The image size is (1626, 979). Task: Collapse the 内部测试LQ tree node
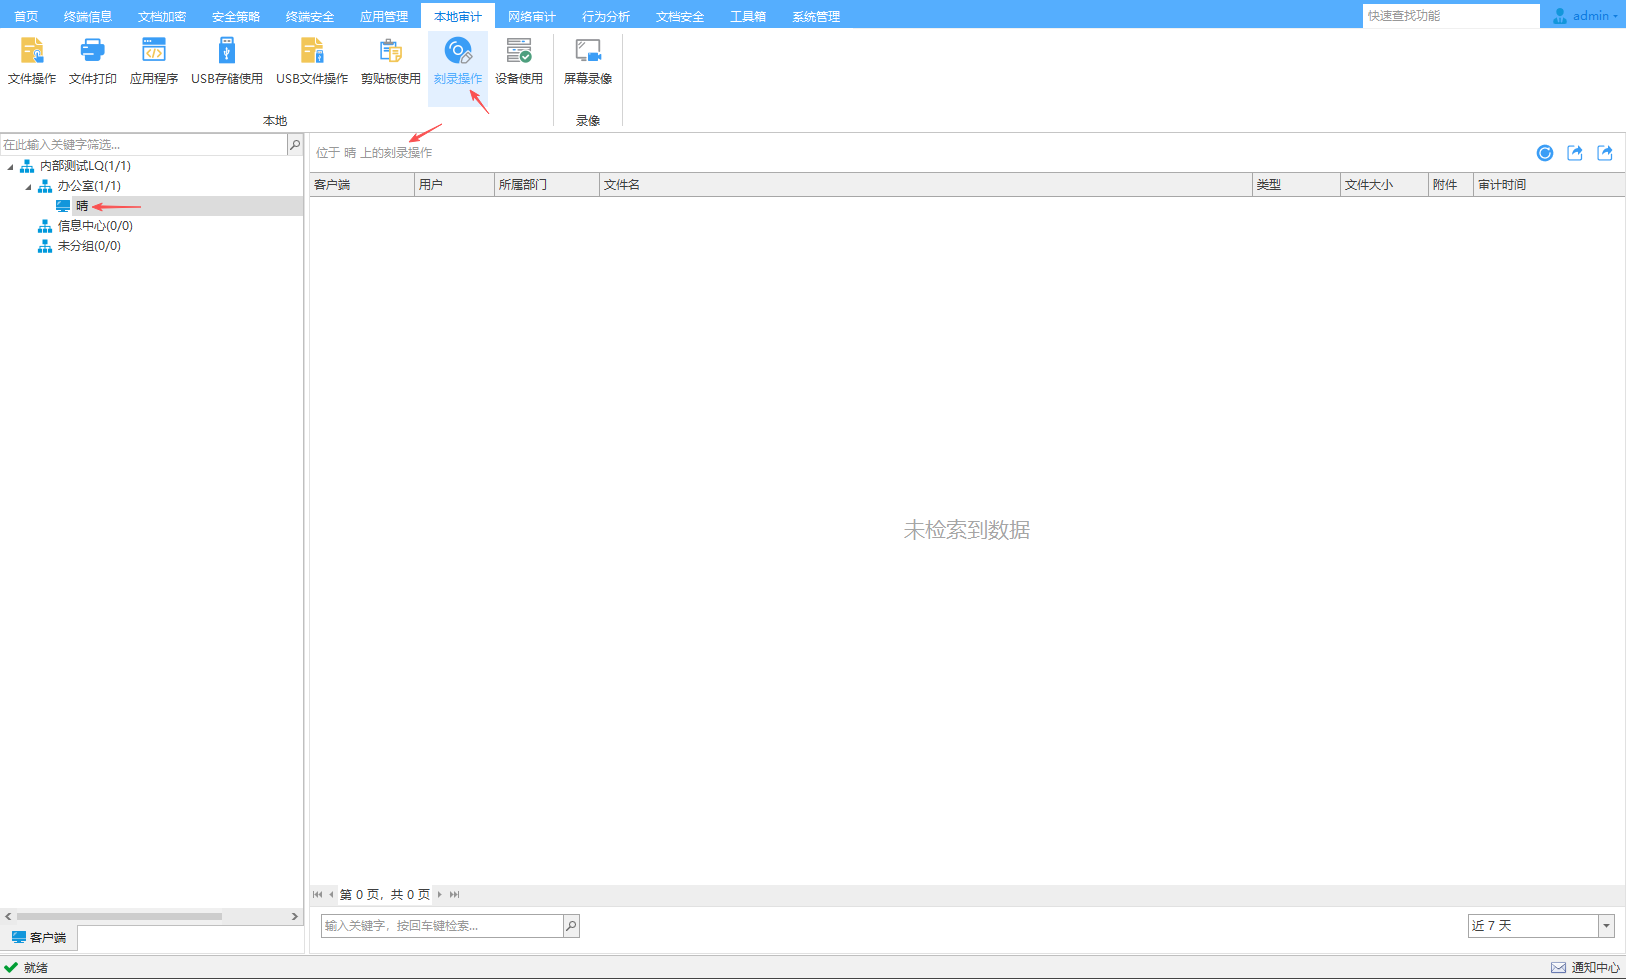tap(11, 167)
